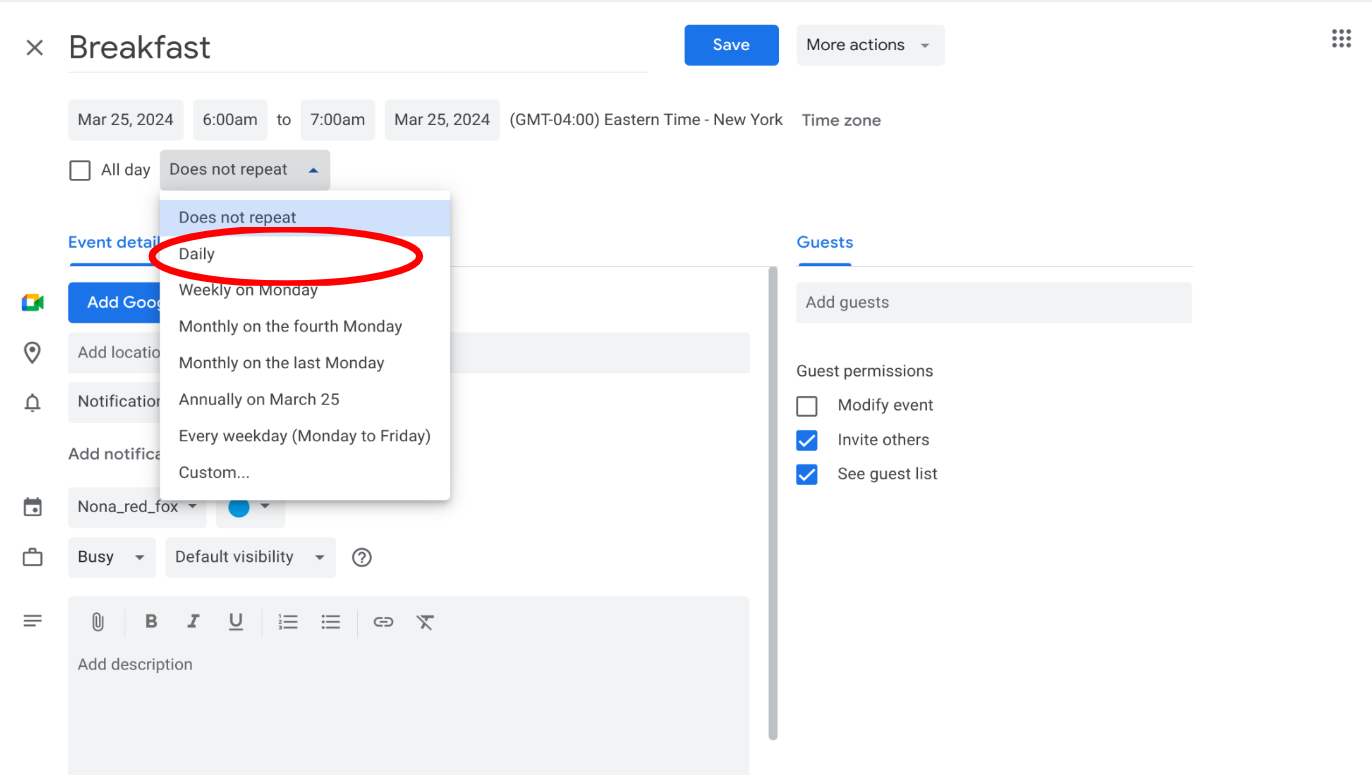Uncheck Invite others permission
Viewport: 1372px width, 775px height.
click(807, 440)
